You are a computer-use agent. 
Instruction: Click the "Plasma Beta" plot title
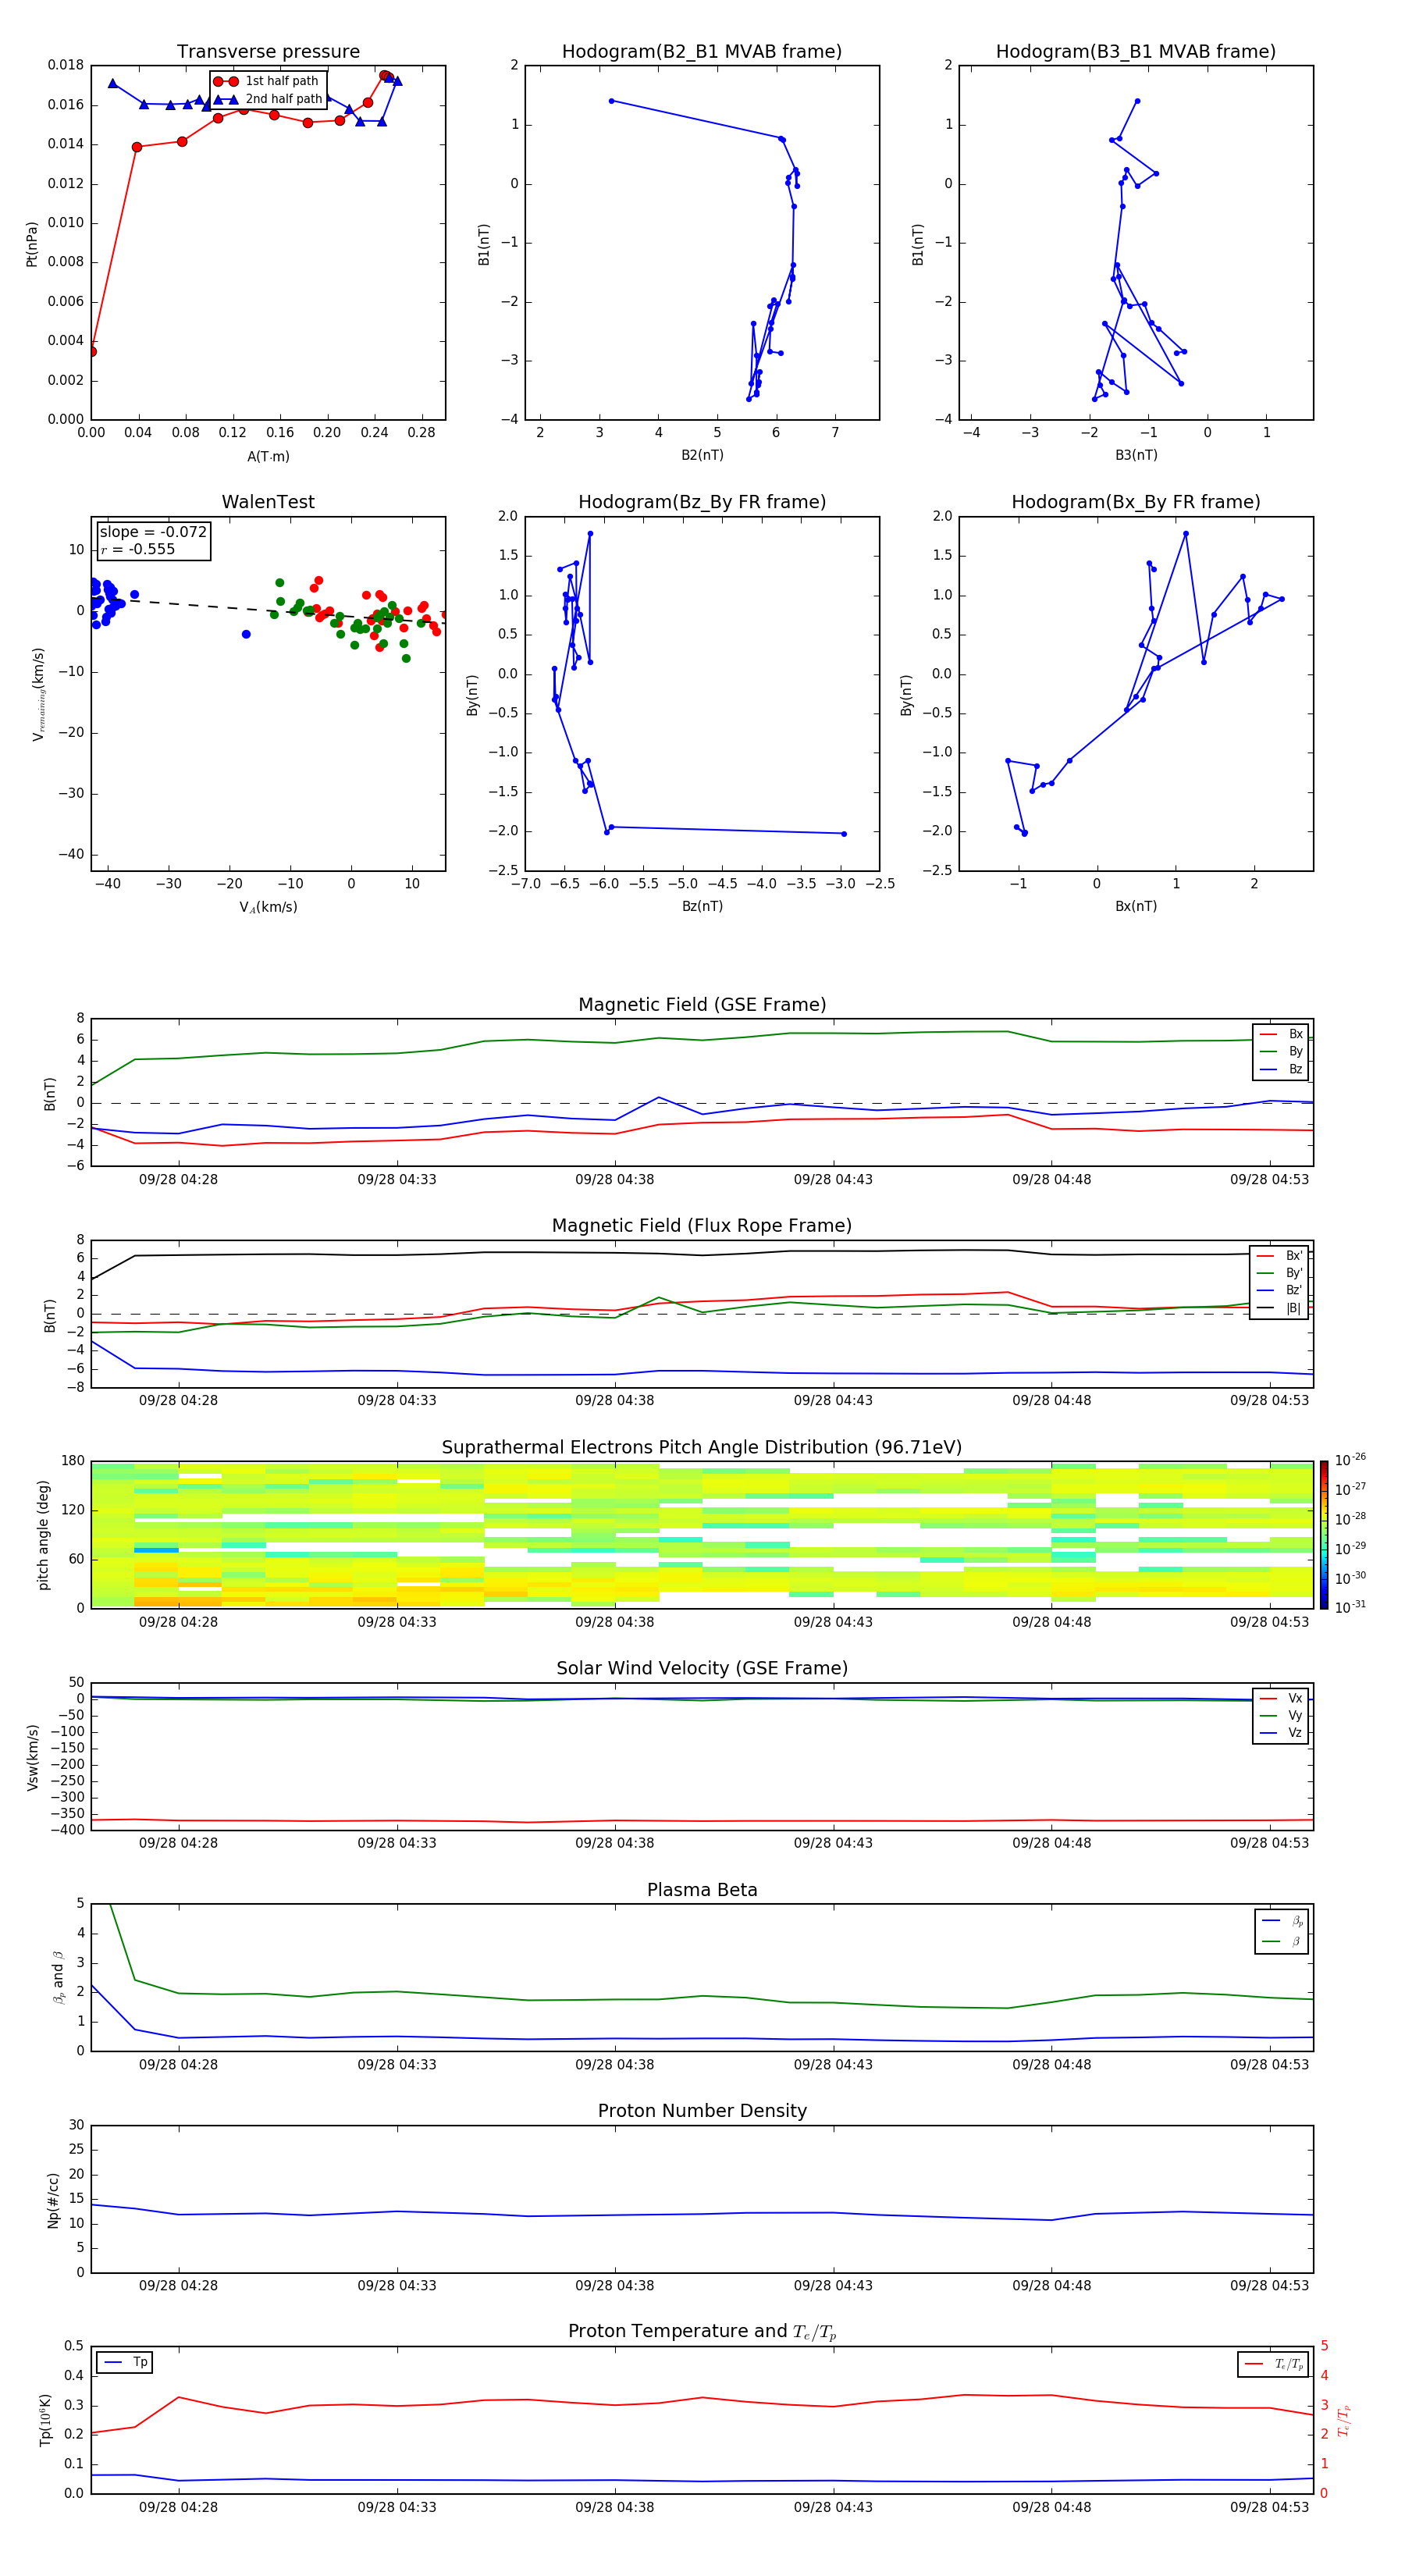pos(702,1891)
